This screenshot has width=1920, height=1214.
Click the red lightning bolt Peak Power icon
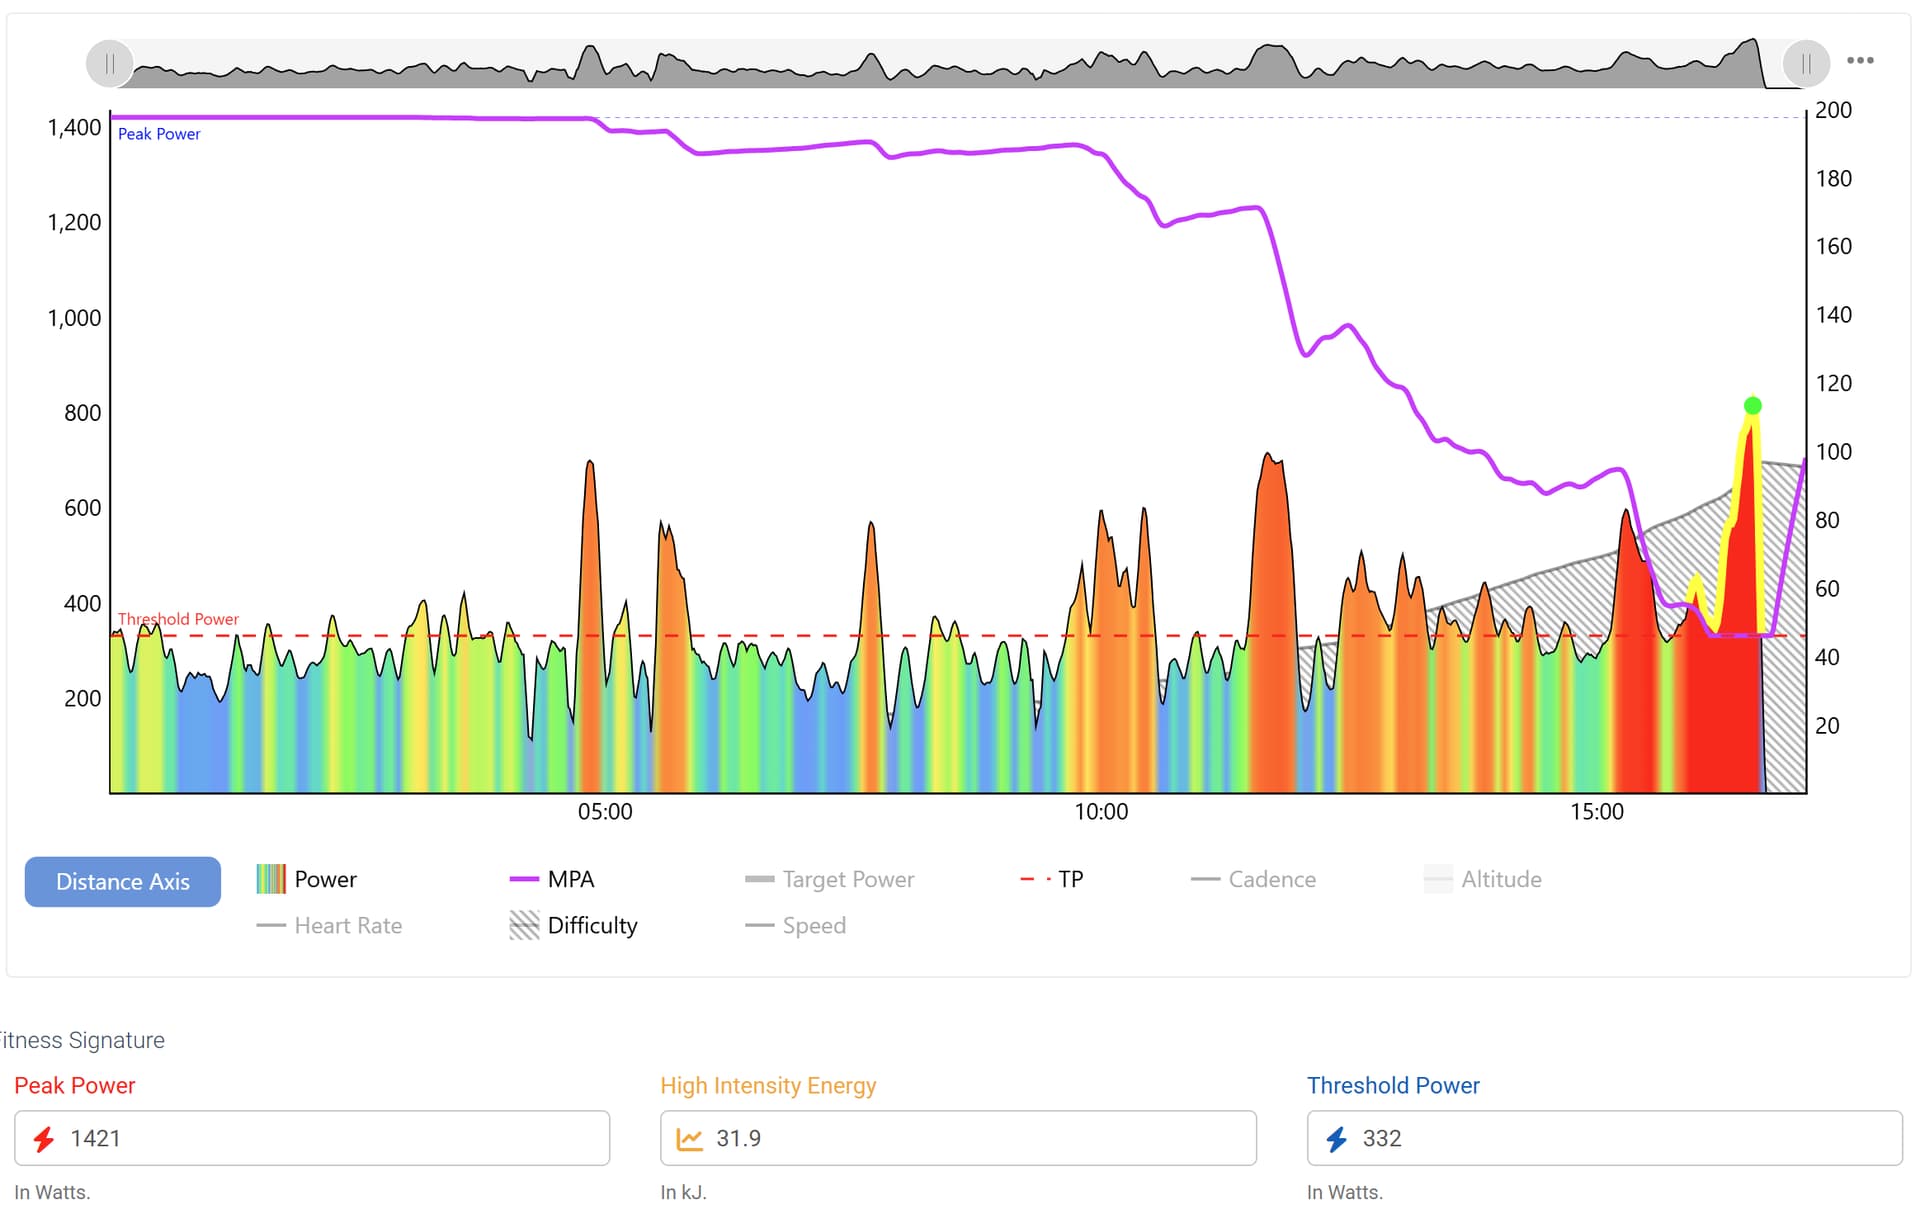point(44,1139)
